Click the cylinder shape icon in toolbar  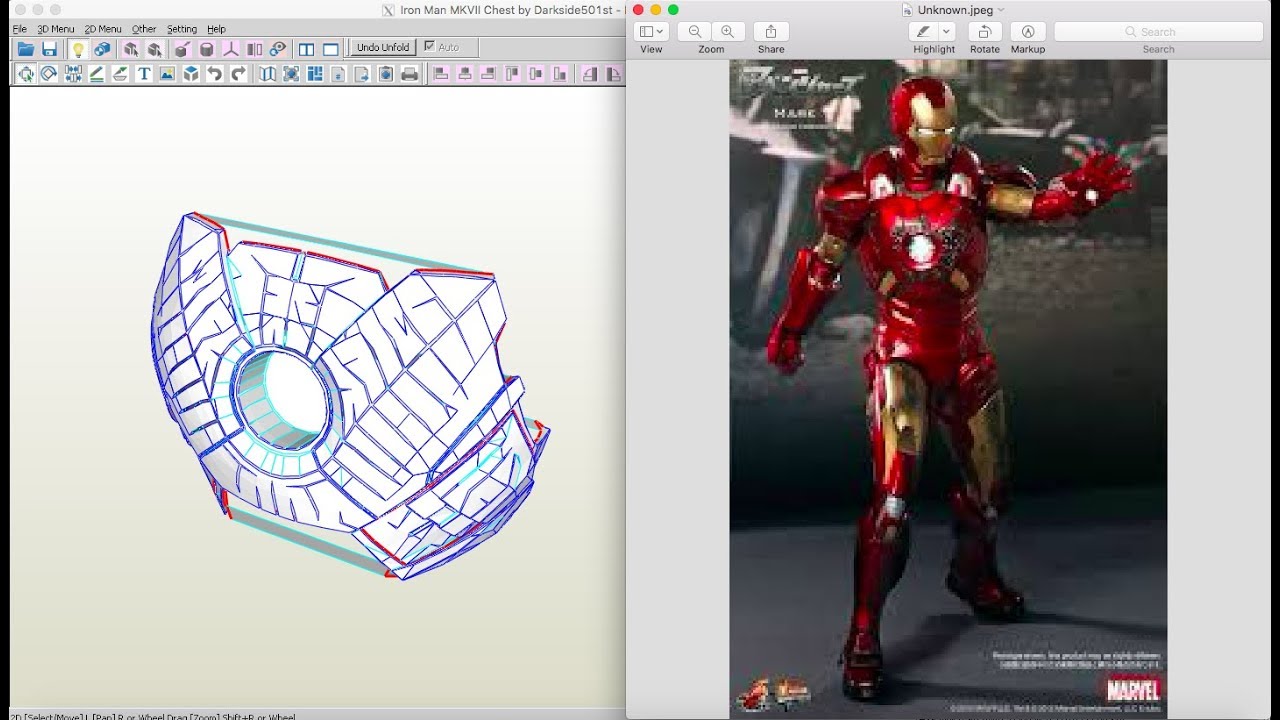tap(206, 49)
